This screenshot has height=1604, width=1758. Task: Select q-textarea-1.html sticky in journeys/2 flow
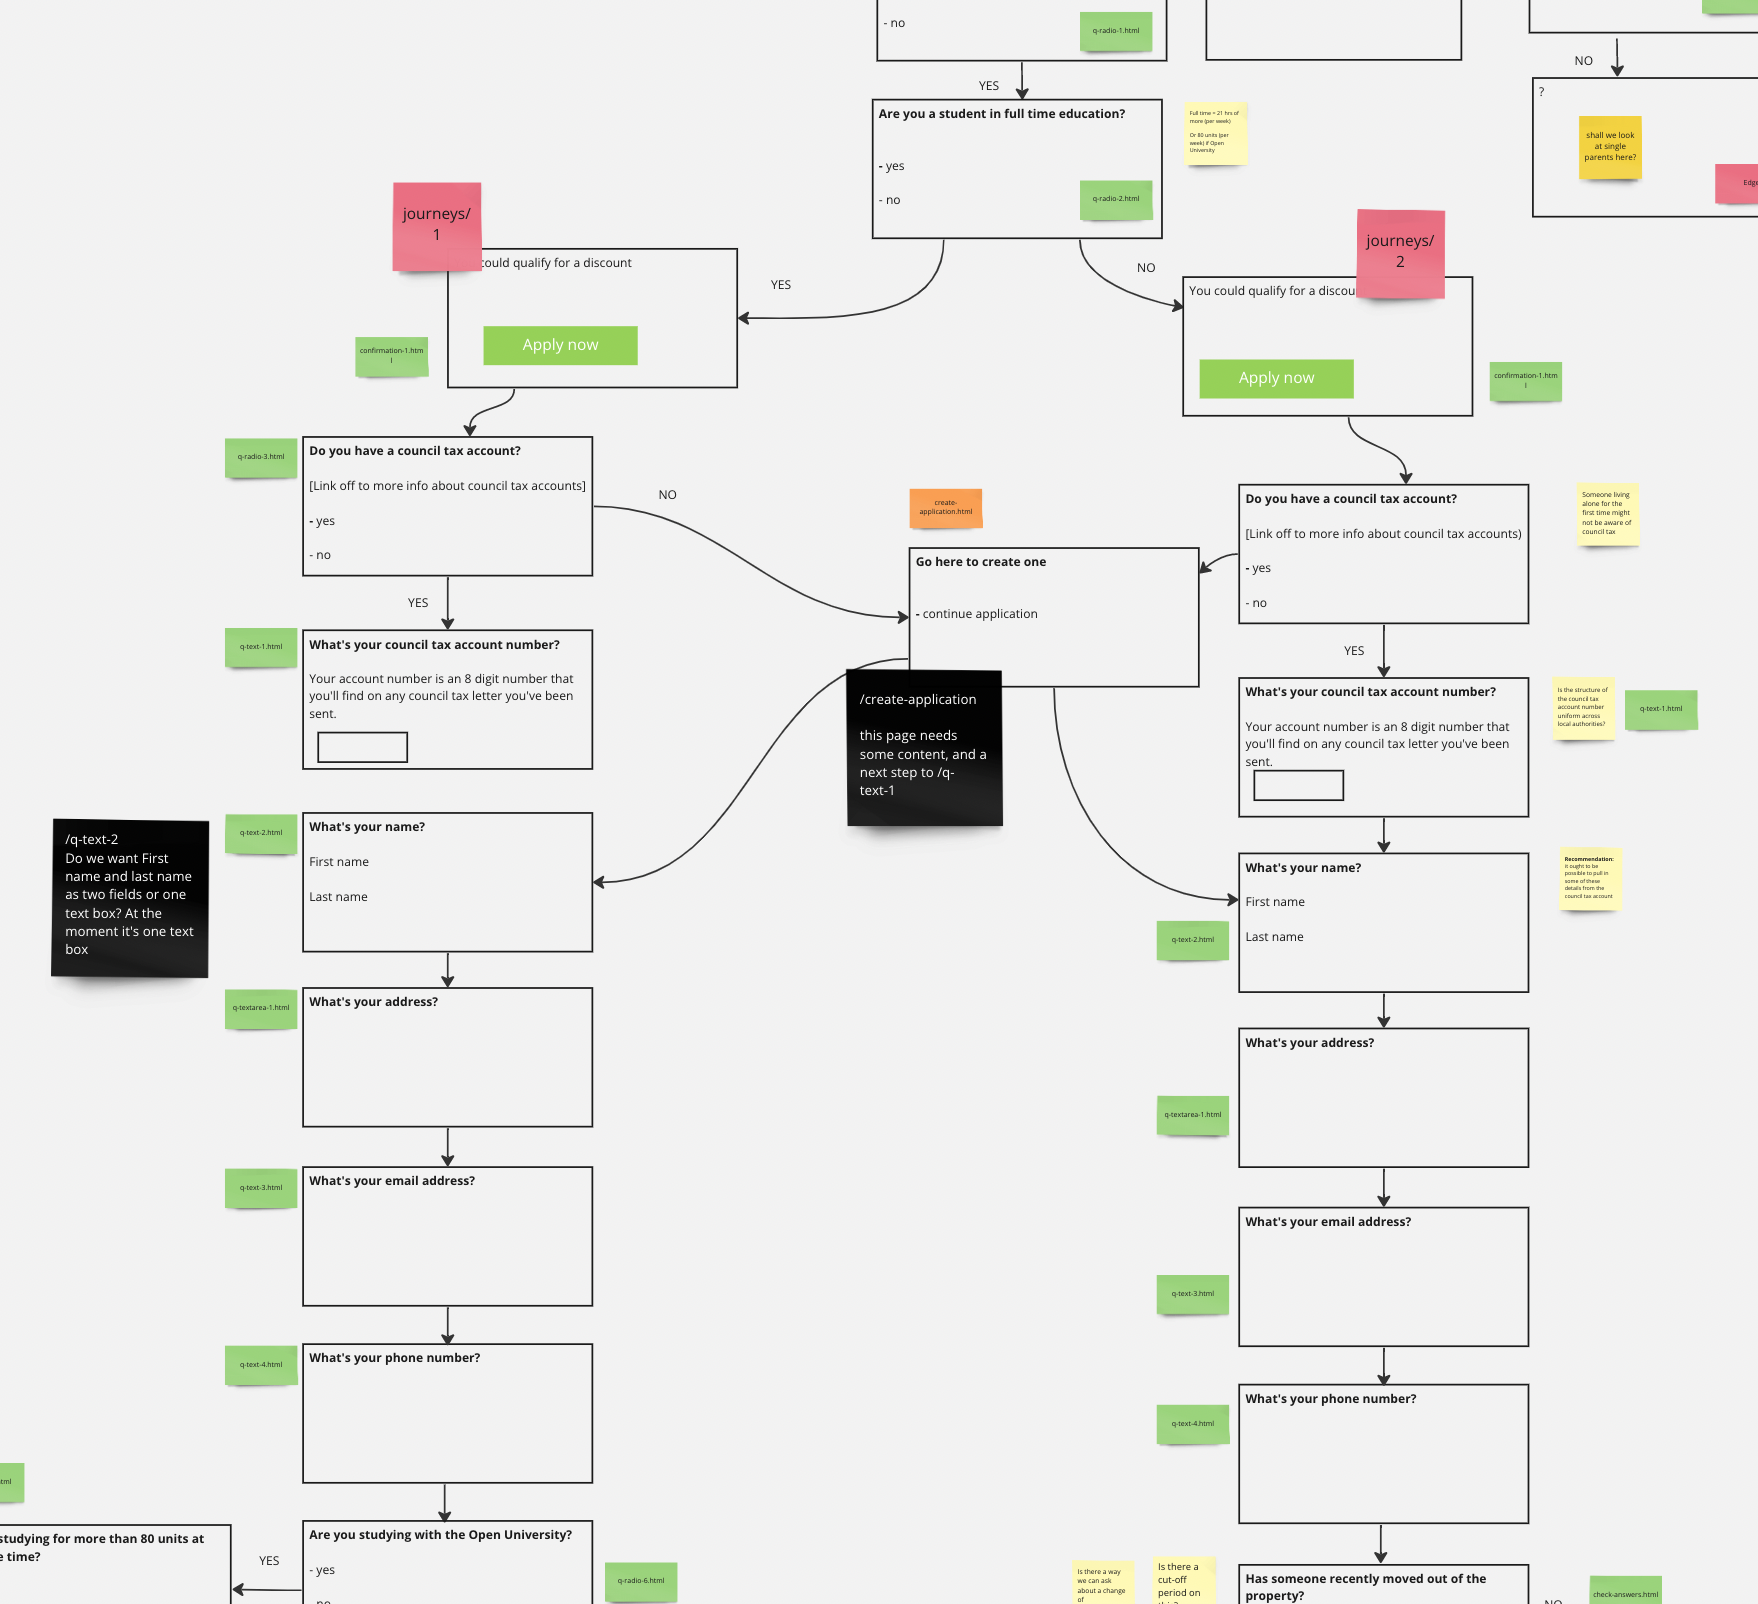(x=1193, y=1115)
